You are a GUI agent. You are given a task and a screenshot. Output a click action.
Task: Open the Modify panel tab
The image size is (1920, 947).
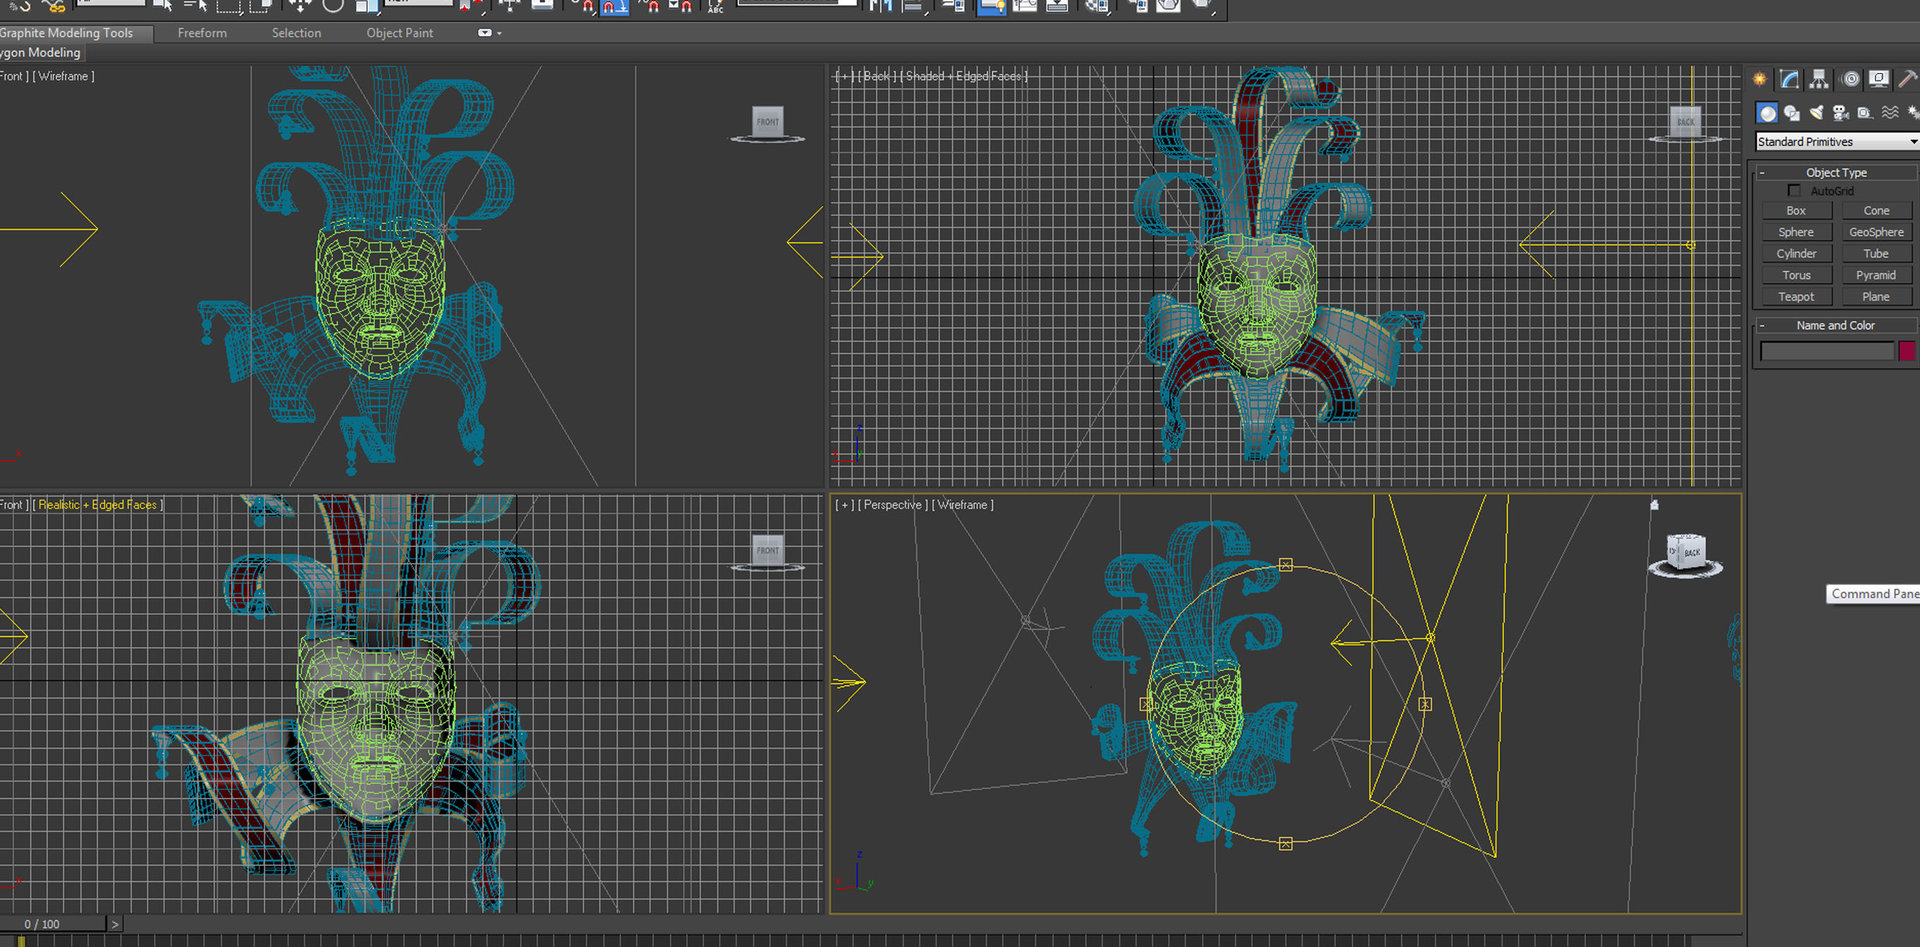(1789, 79)
